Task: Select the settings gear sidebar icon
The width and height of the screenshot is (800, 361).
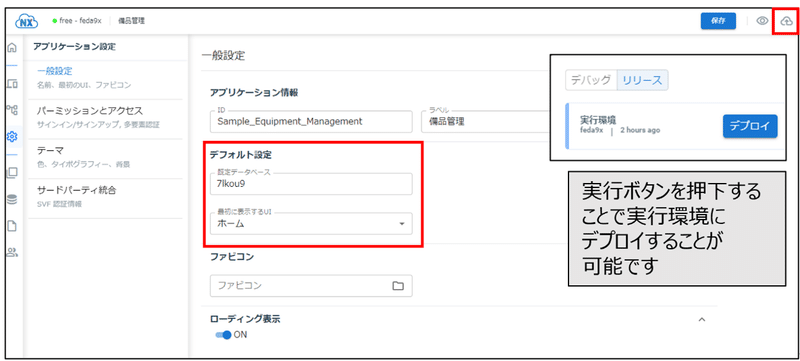Action: 12,136
